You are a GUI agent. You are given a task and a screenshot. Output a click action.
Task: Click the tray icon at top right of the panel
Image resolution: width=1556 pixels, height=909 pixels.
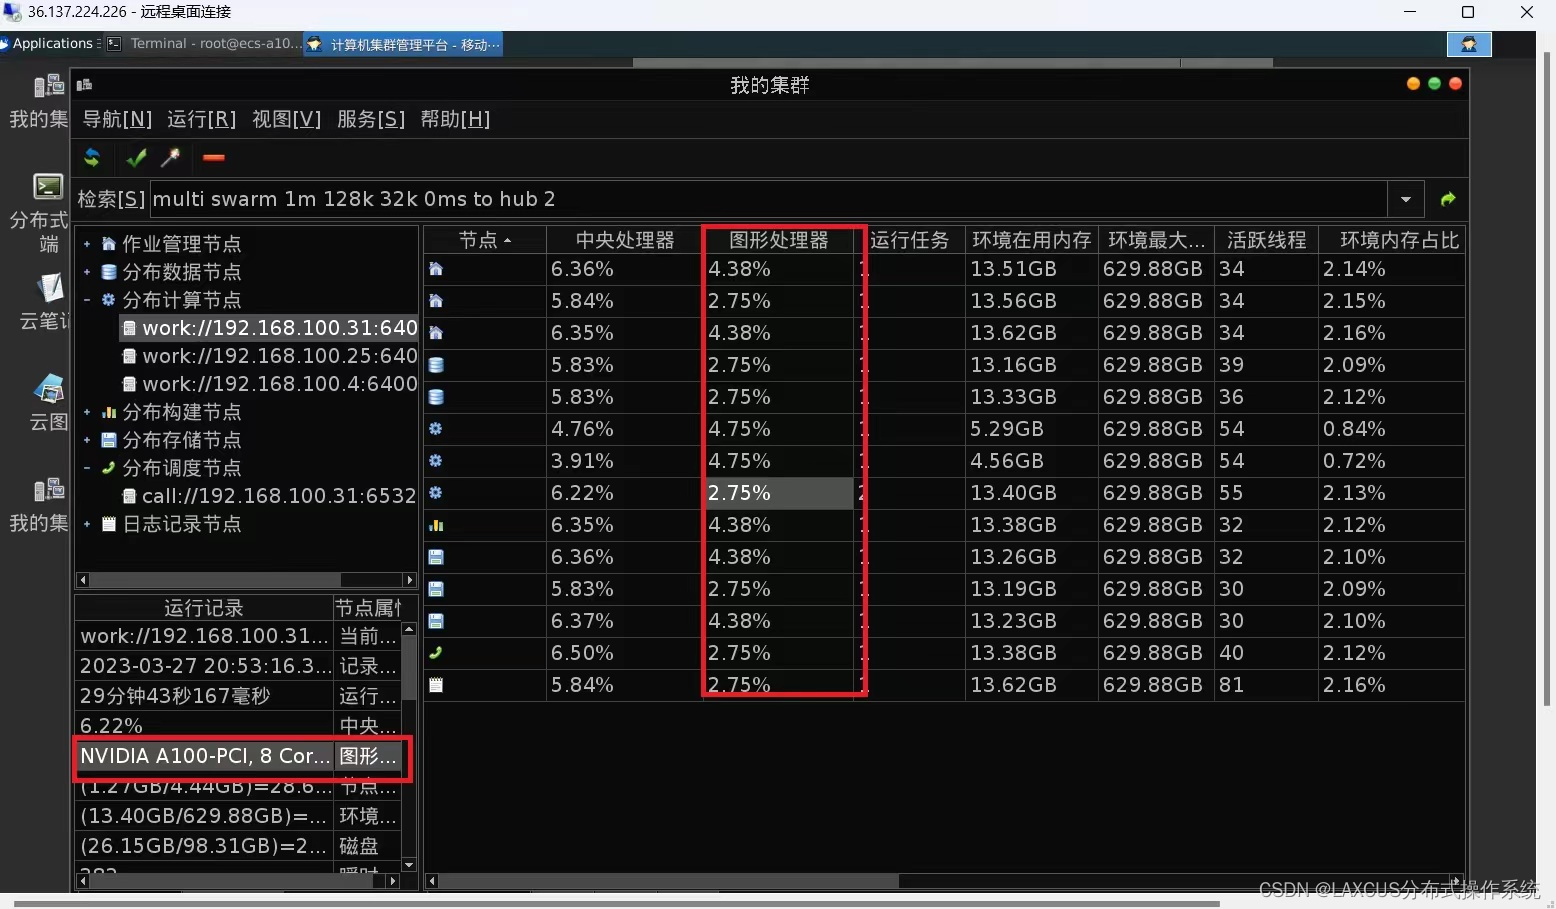pyautogui.click(x=1469, y=44)
